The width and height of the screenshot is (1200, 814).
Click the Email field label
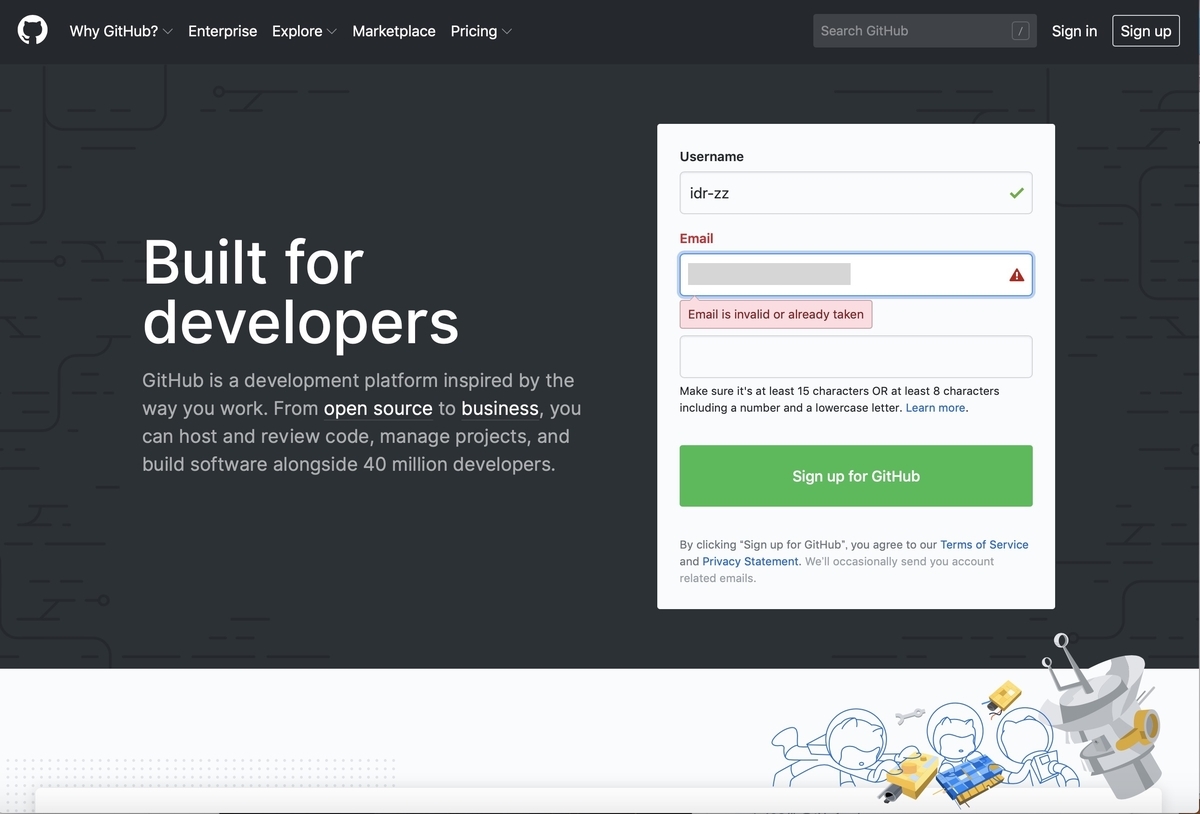tap(696, 238)
